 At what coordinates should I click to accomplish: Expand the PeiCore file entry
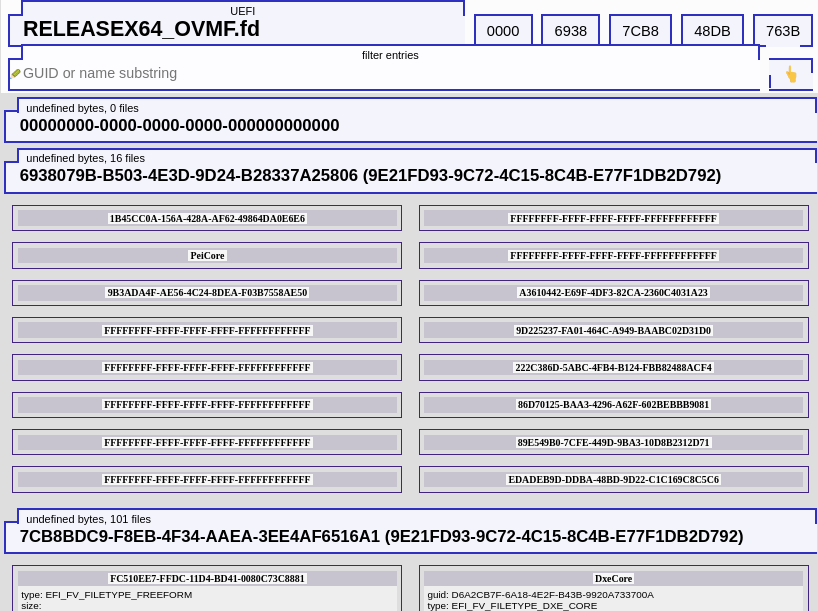[207, 255]
